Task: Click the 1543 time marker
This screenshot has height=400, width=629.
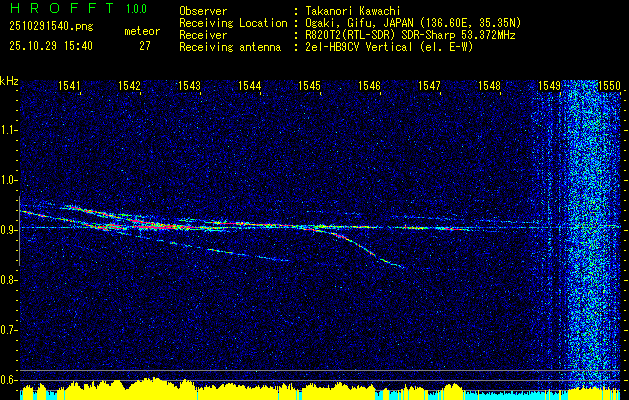Action: coord(189,85)
